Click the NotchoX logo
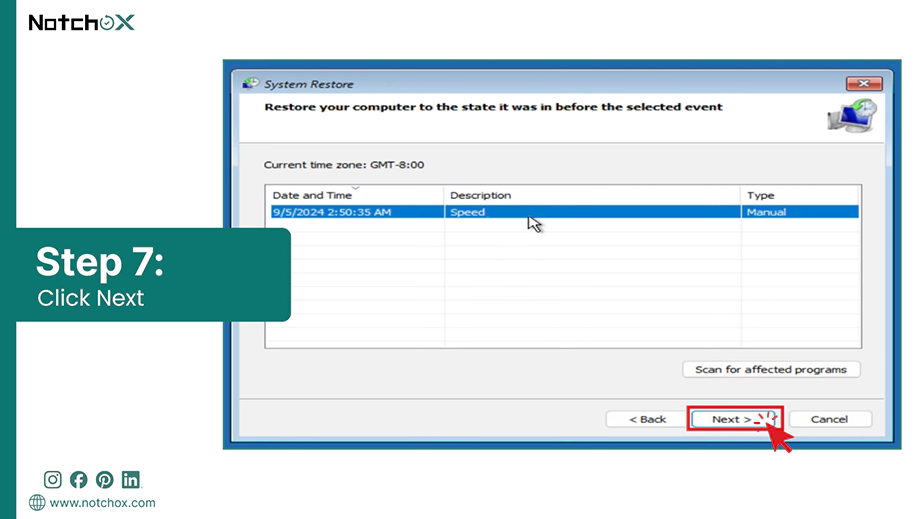This screenshot has width=922, height=519. 82,23
